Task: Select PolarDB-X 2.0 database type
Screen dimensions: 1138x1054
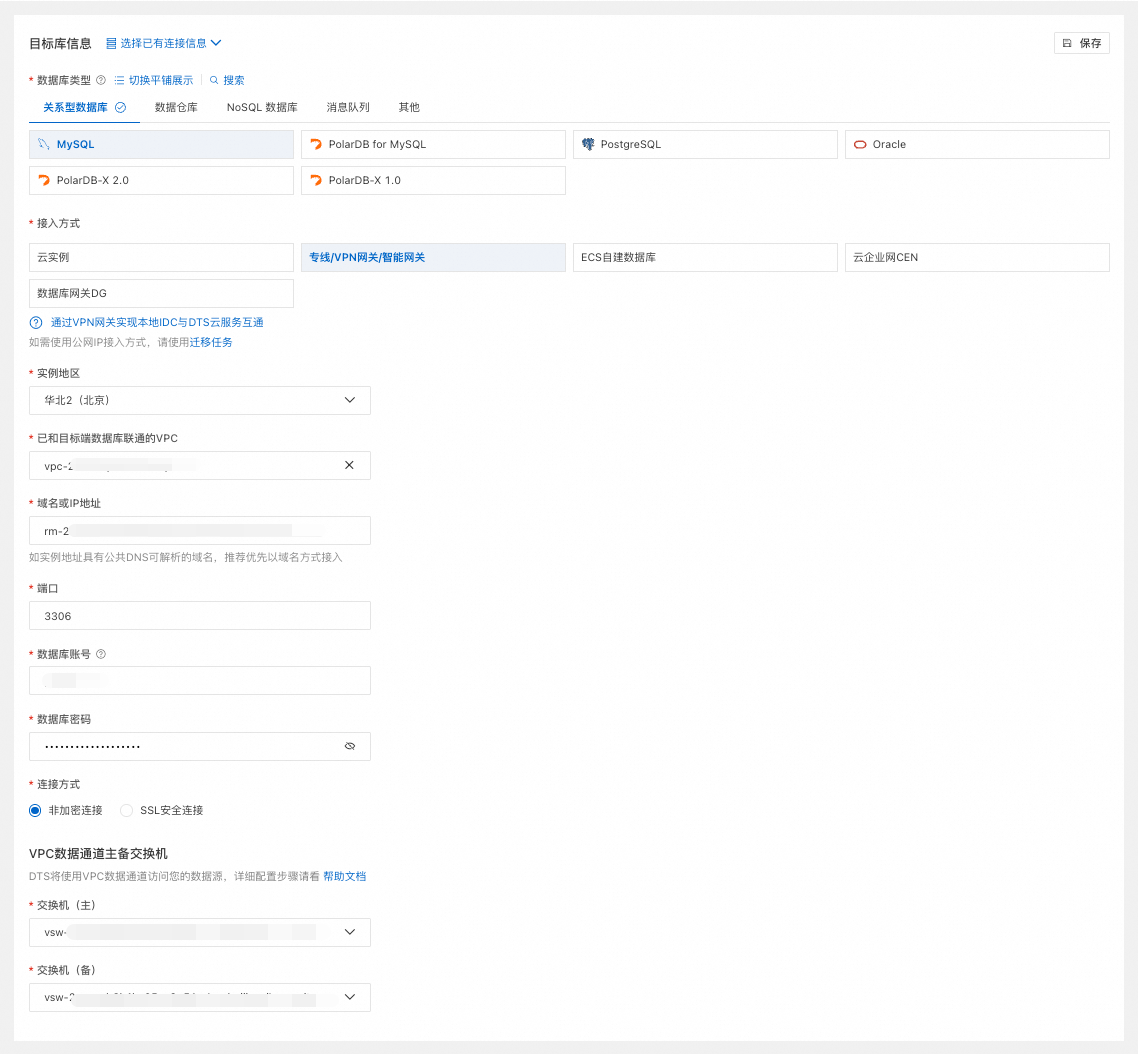Action: point(161,181)
